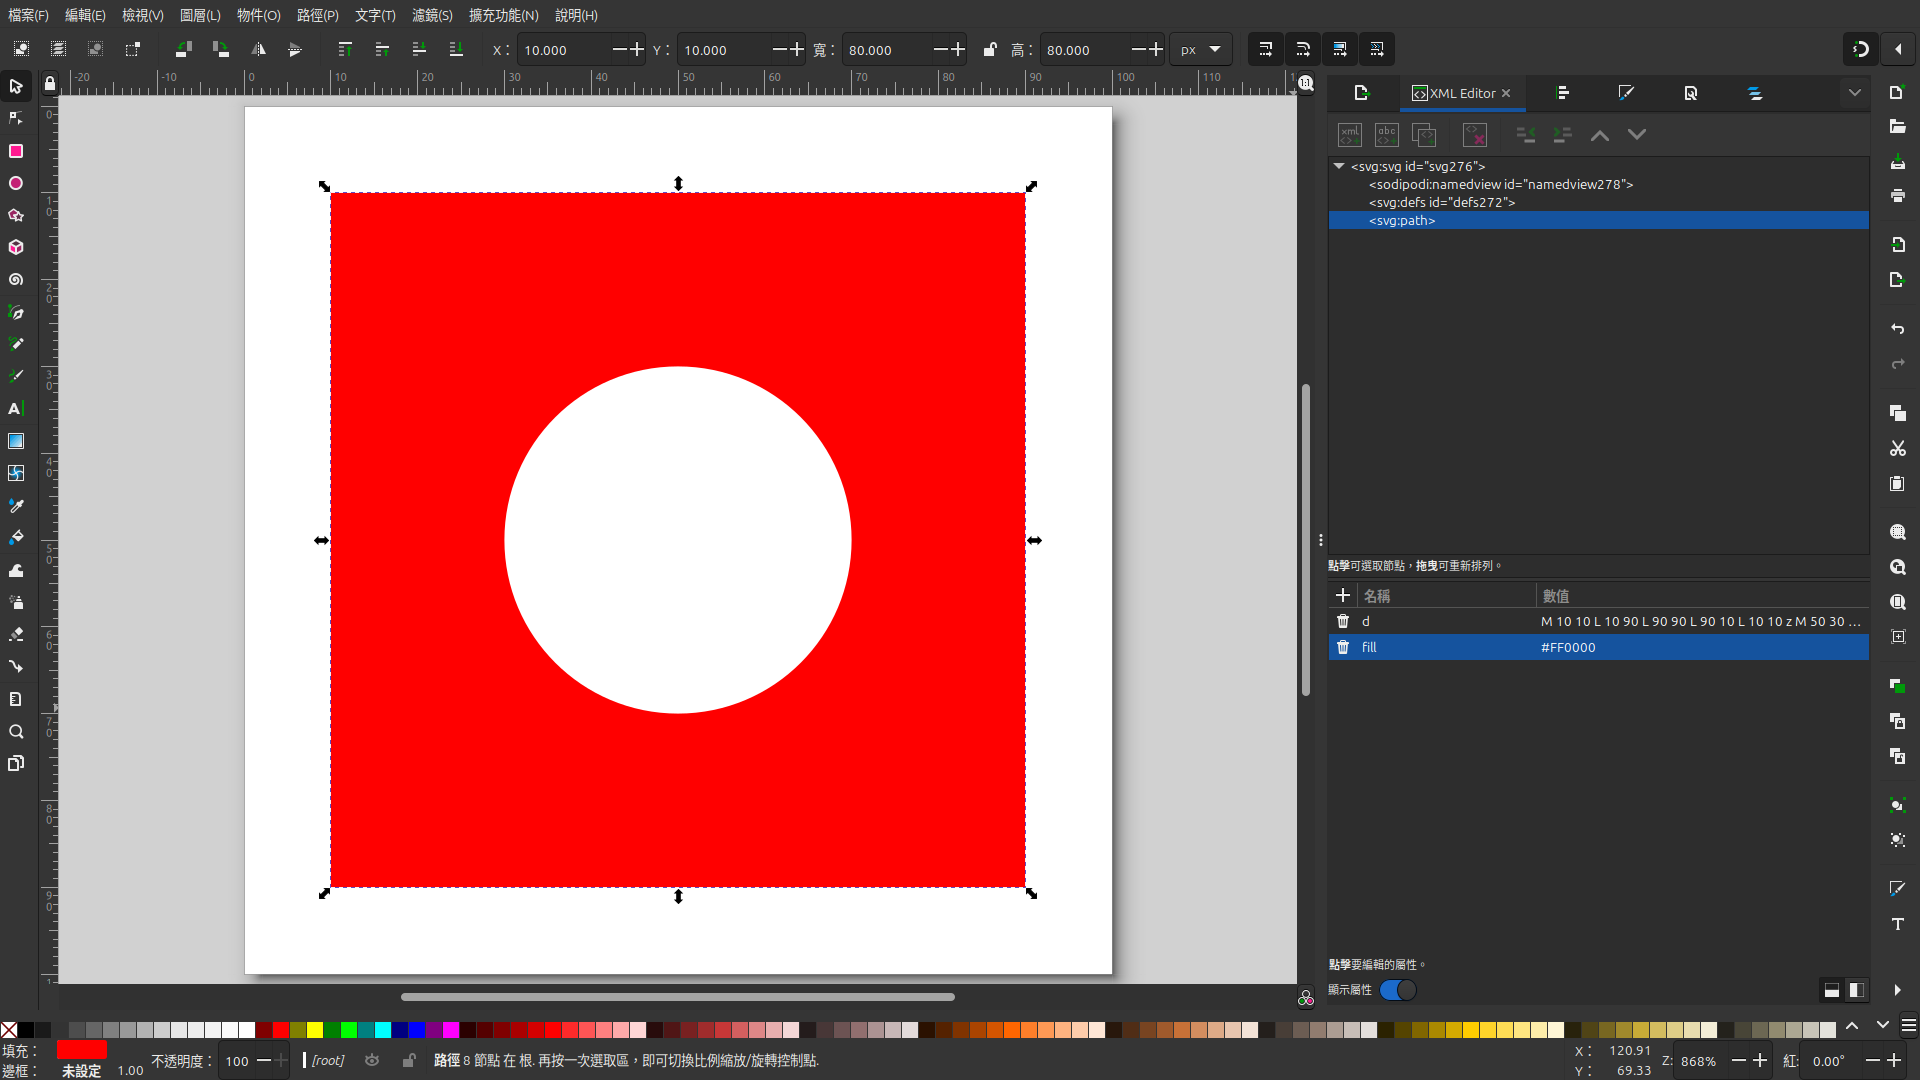
Task: Toggle scaling of stroke width
Action: 1265,49
